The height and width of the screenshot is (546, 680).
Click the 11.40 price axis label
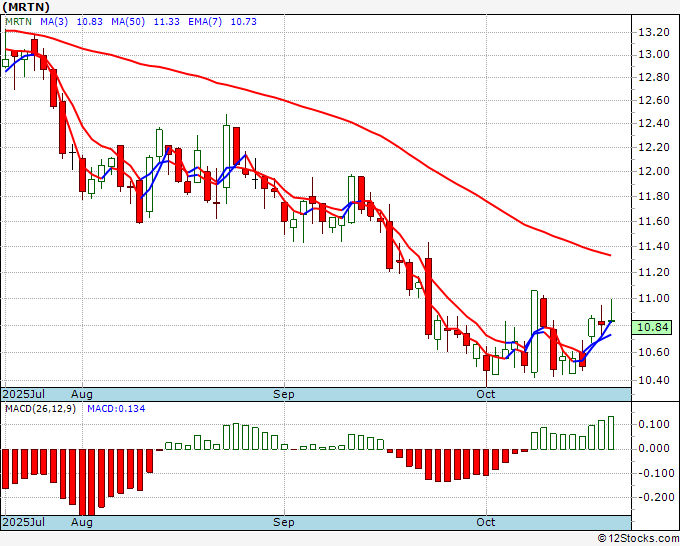tap(654, 246)
